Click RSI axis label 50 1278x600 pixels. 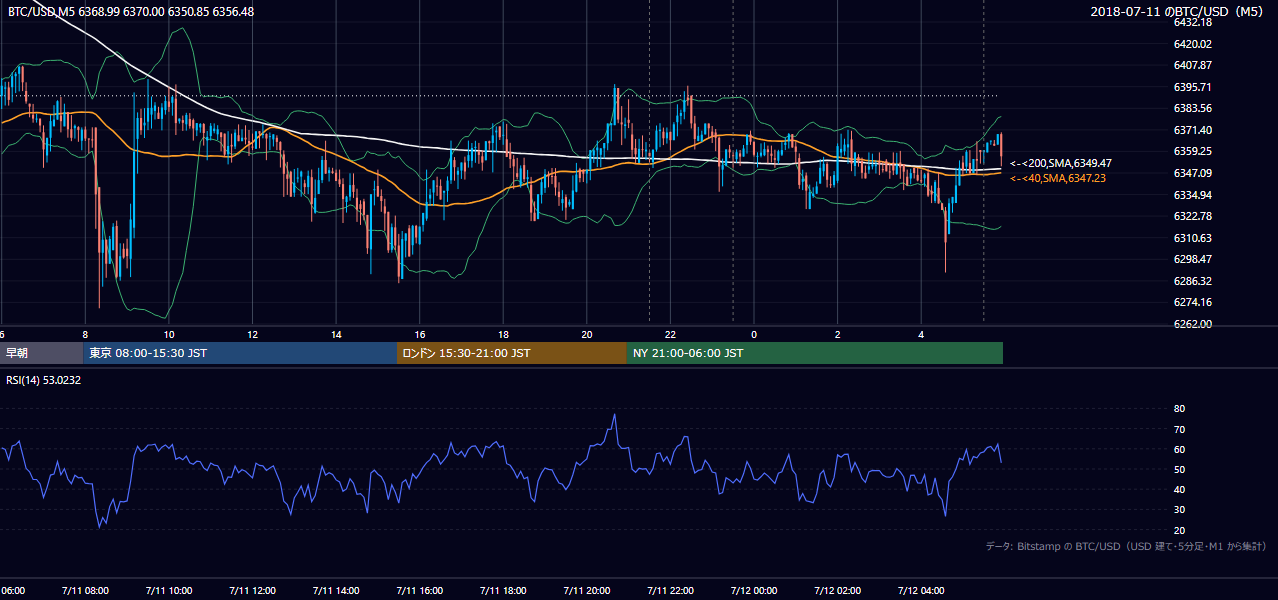(1179, 469)
